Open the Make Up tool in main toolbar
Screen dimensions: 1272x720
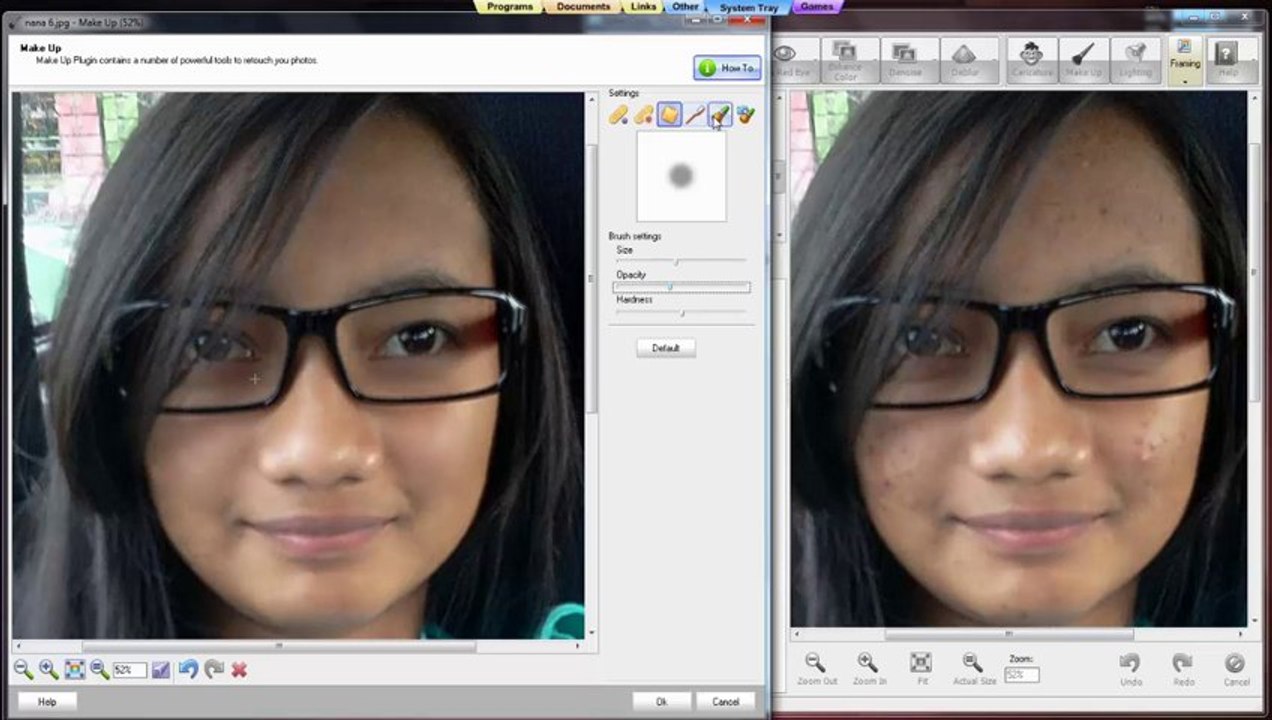click(1083, 60)
